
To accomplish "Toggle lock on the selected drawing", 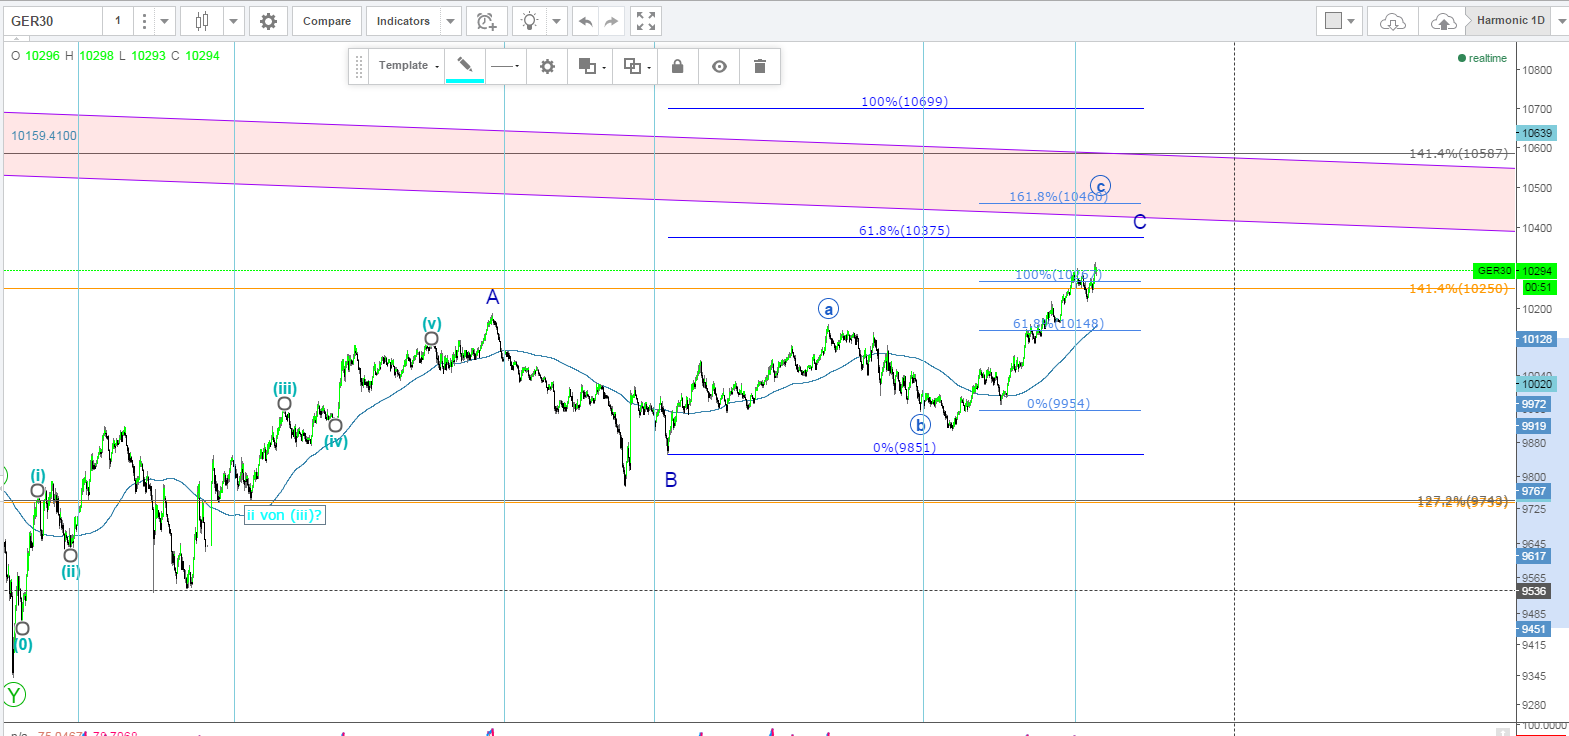I will click(x=677, y=66).
